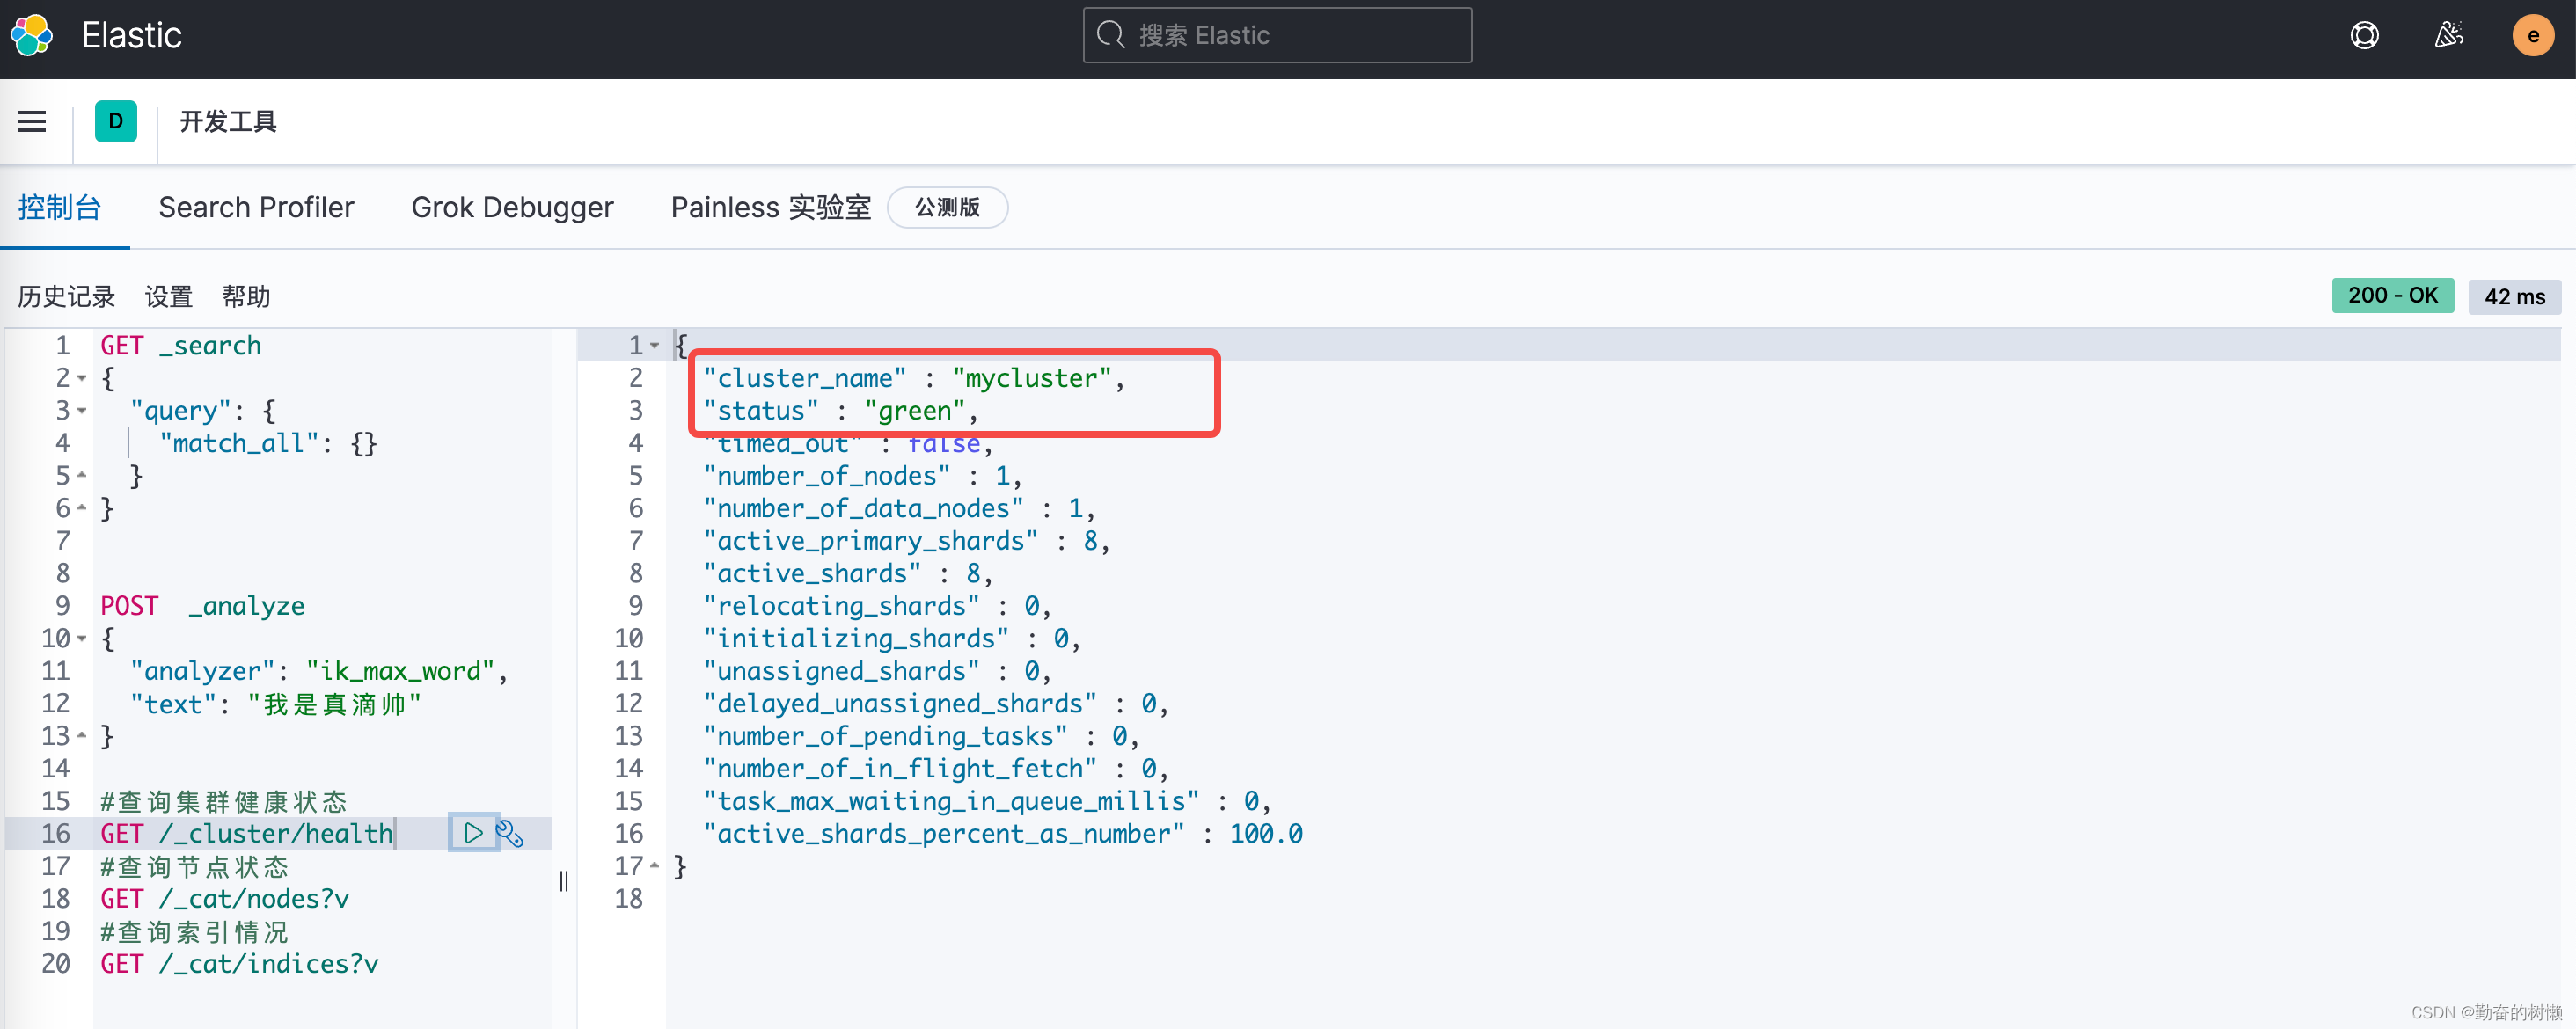
Task: Click the "analyzer": "ik_max_word" line
Action: pos(319,671)
